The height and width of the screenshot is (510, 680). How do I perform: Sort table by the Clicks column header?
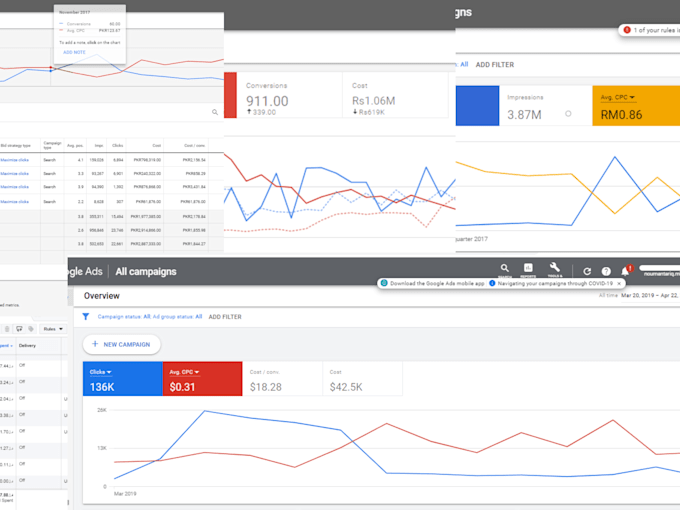tap(118, 145)
